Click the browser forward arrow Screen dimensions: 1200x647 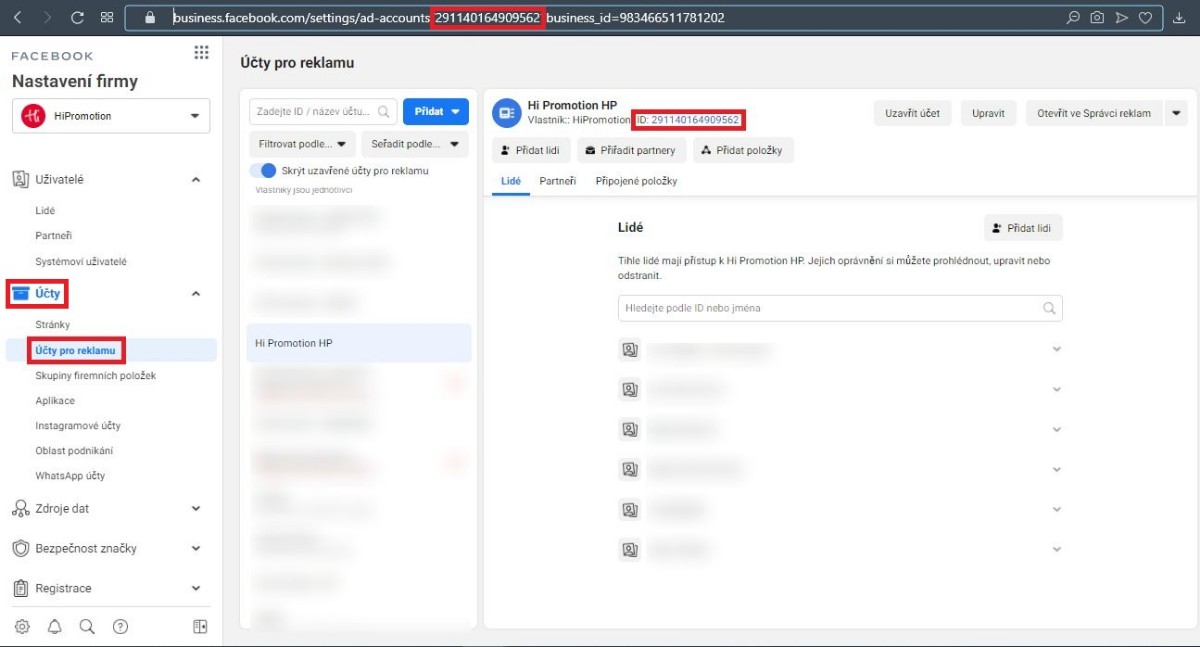[x=47, y=17]
